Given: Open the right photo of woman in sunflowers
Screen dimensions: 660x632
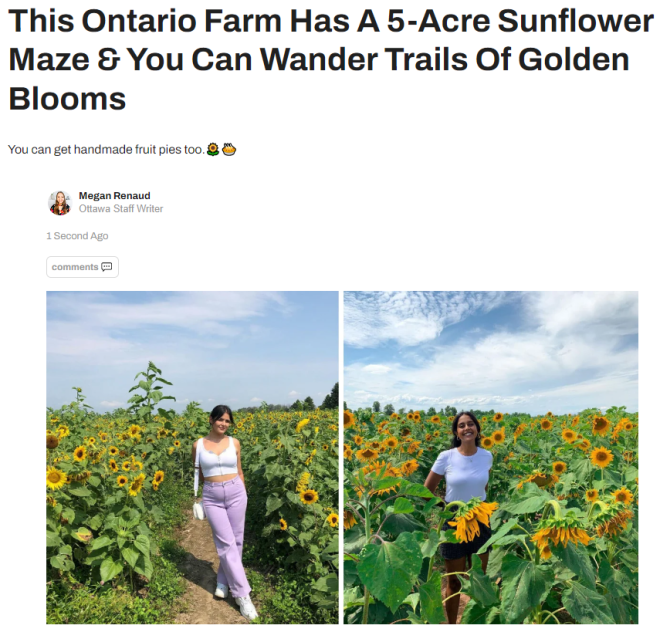Looking at the screenshot, I should [x=491, y=457].
